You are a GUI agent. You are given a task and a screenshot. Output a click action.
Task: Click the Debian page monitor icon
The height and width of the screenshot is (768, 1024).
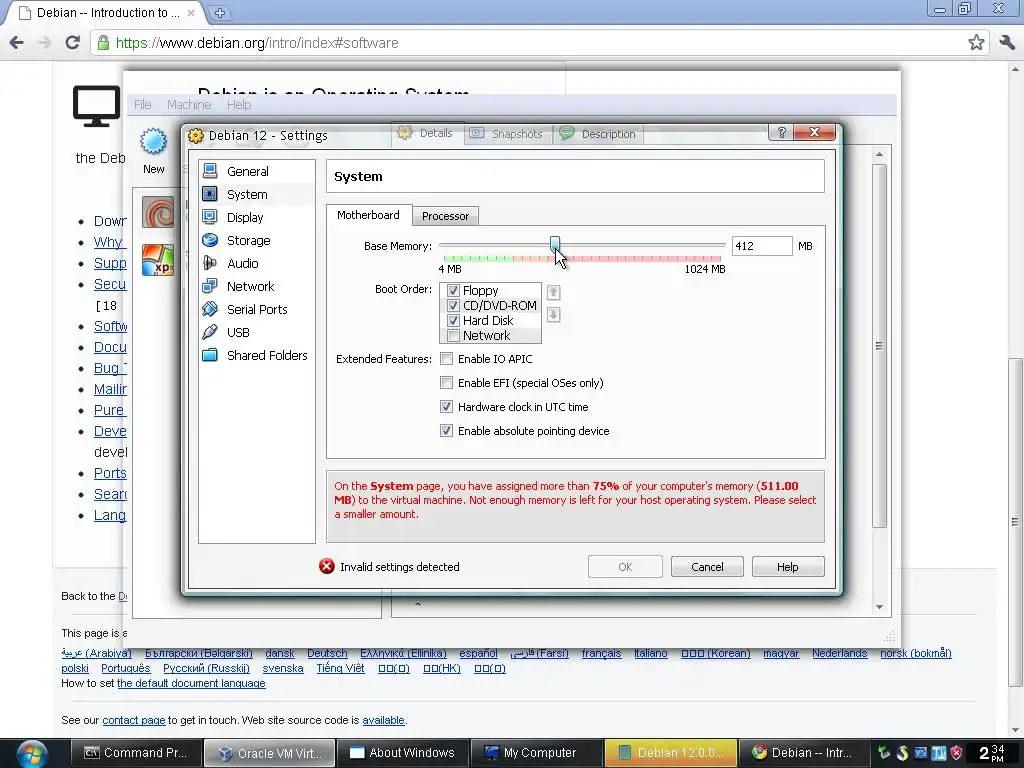tap(96, 106)
